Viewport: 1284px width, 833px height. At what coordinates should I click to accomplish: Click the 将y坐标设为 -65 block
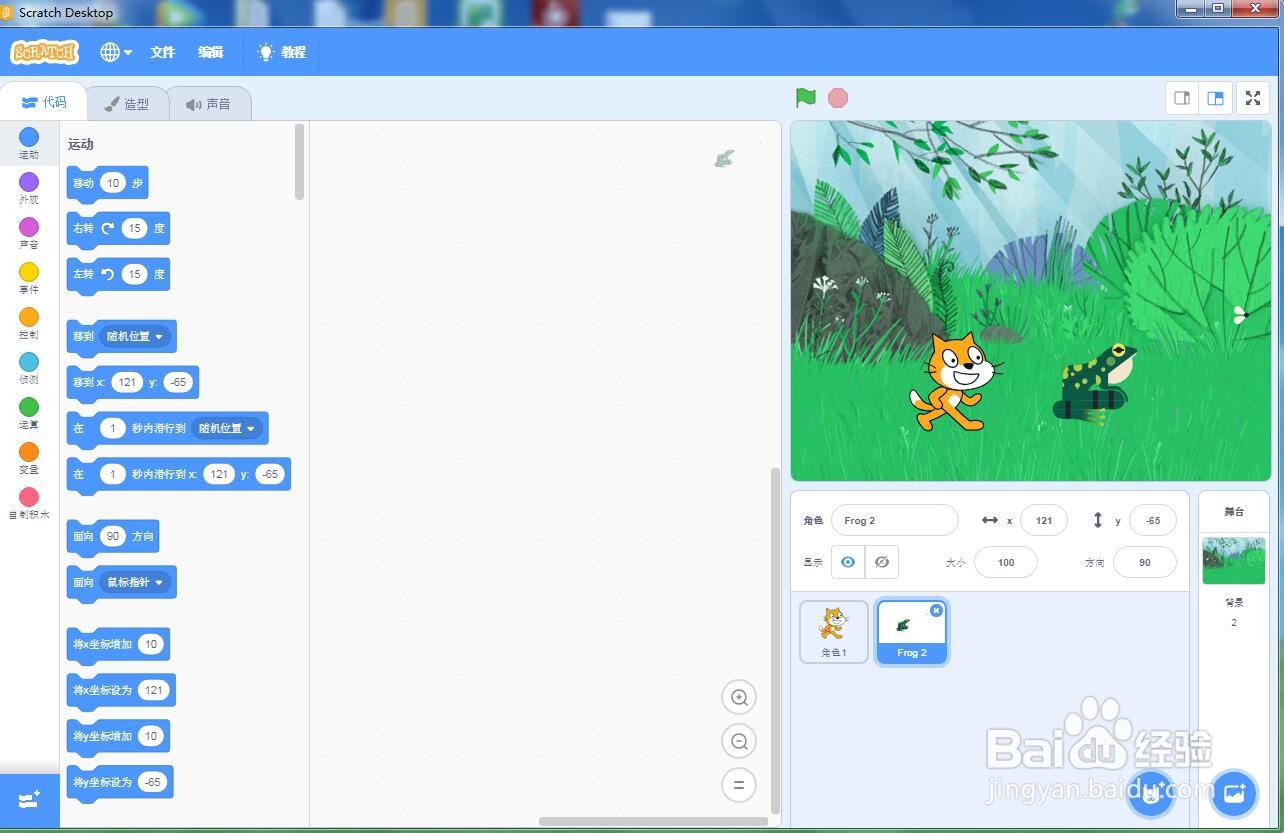[x=120, y=783]
